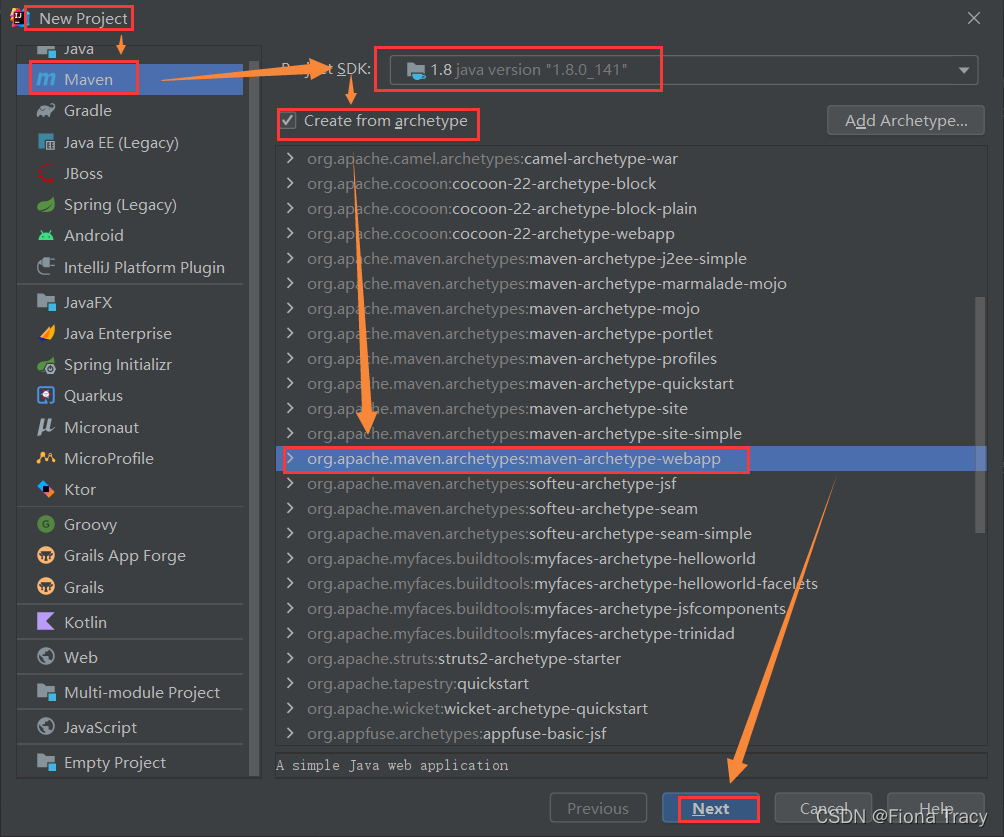The image size is (1004, 837).
Task: Expand struts2-archetype-starter node
Action: [290, 658]
